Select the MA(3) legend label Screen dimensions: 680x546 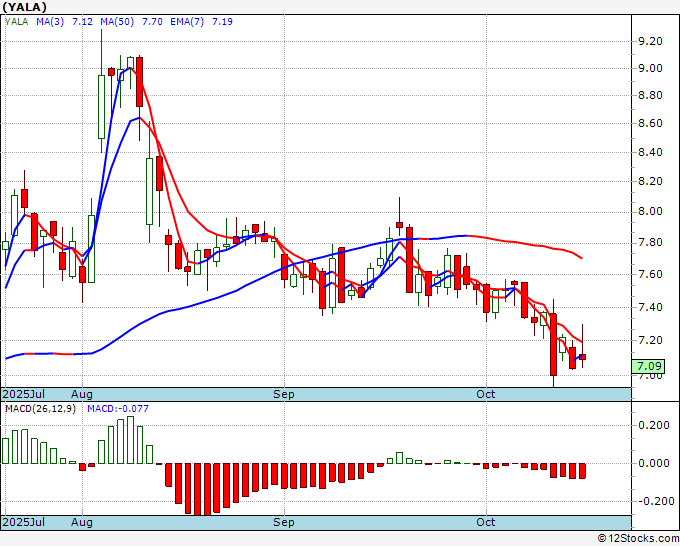[x=50, y=22]
